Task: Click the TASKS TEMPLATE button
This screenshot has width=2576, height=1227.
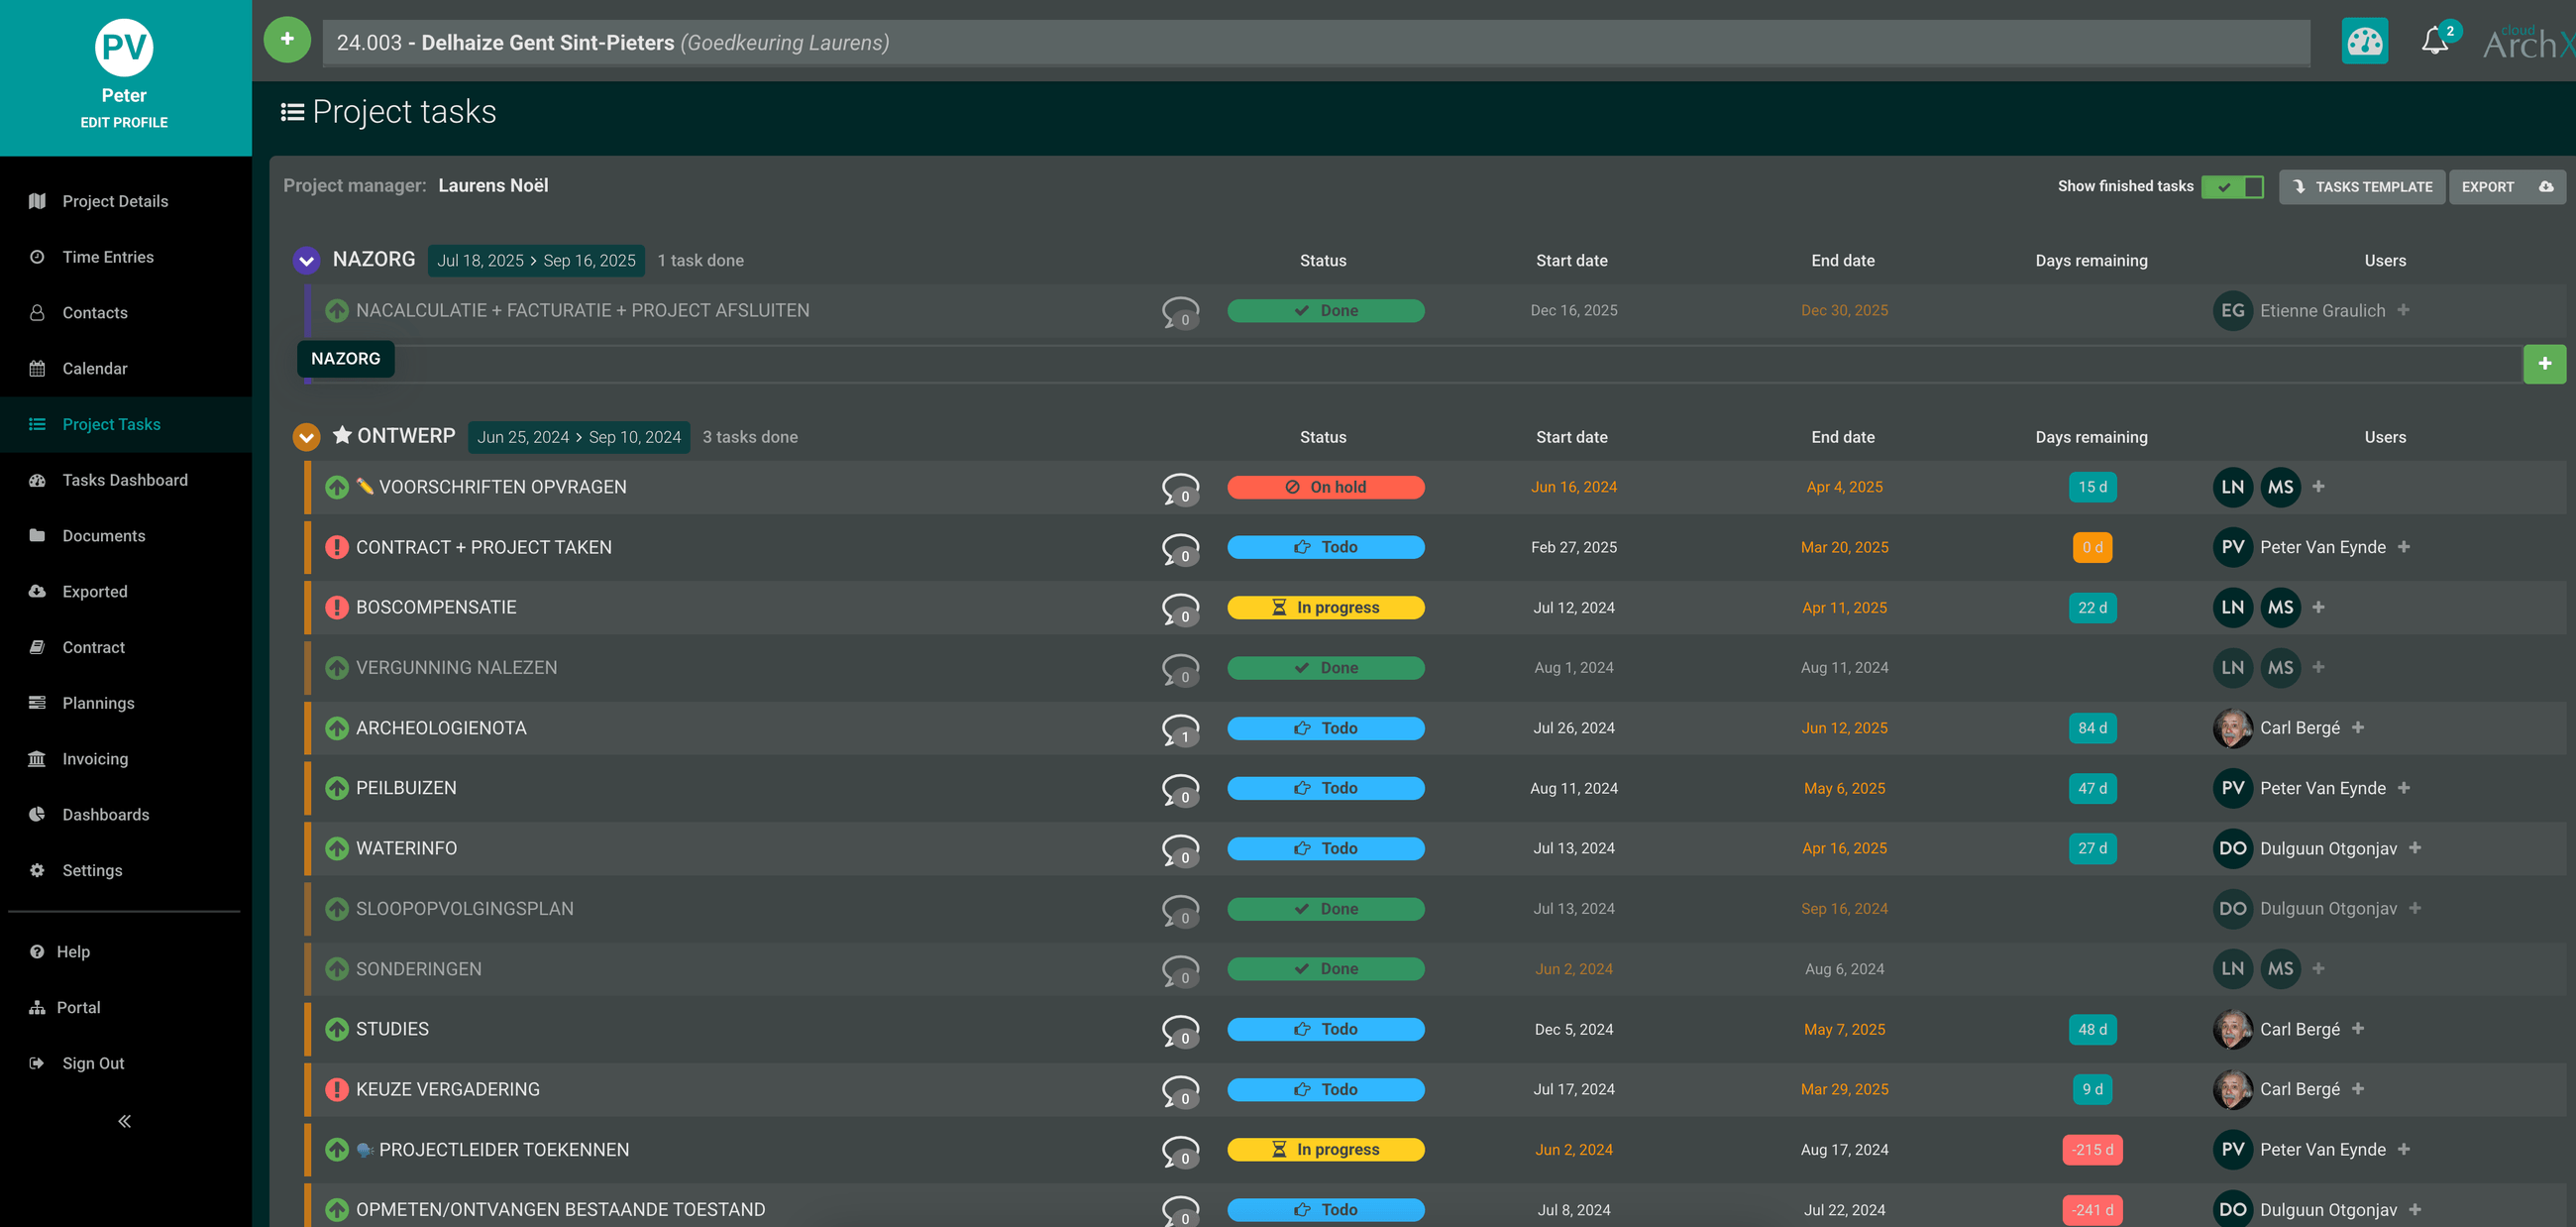Action: click(x=2362, y=187)
